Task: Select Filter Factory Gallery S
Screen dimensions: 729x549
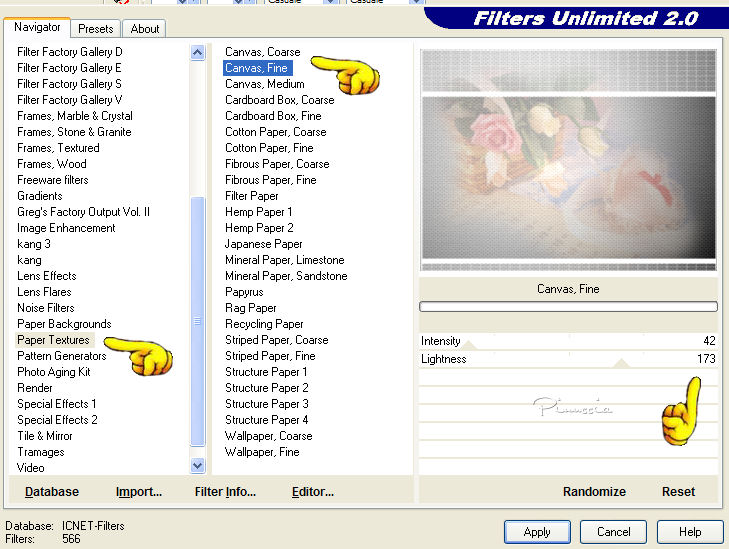Action: (x=69, y=84)
